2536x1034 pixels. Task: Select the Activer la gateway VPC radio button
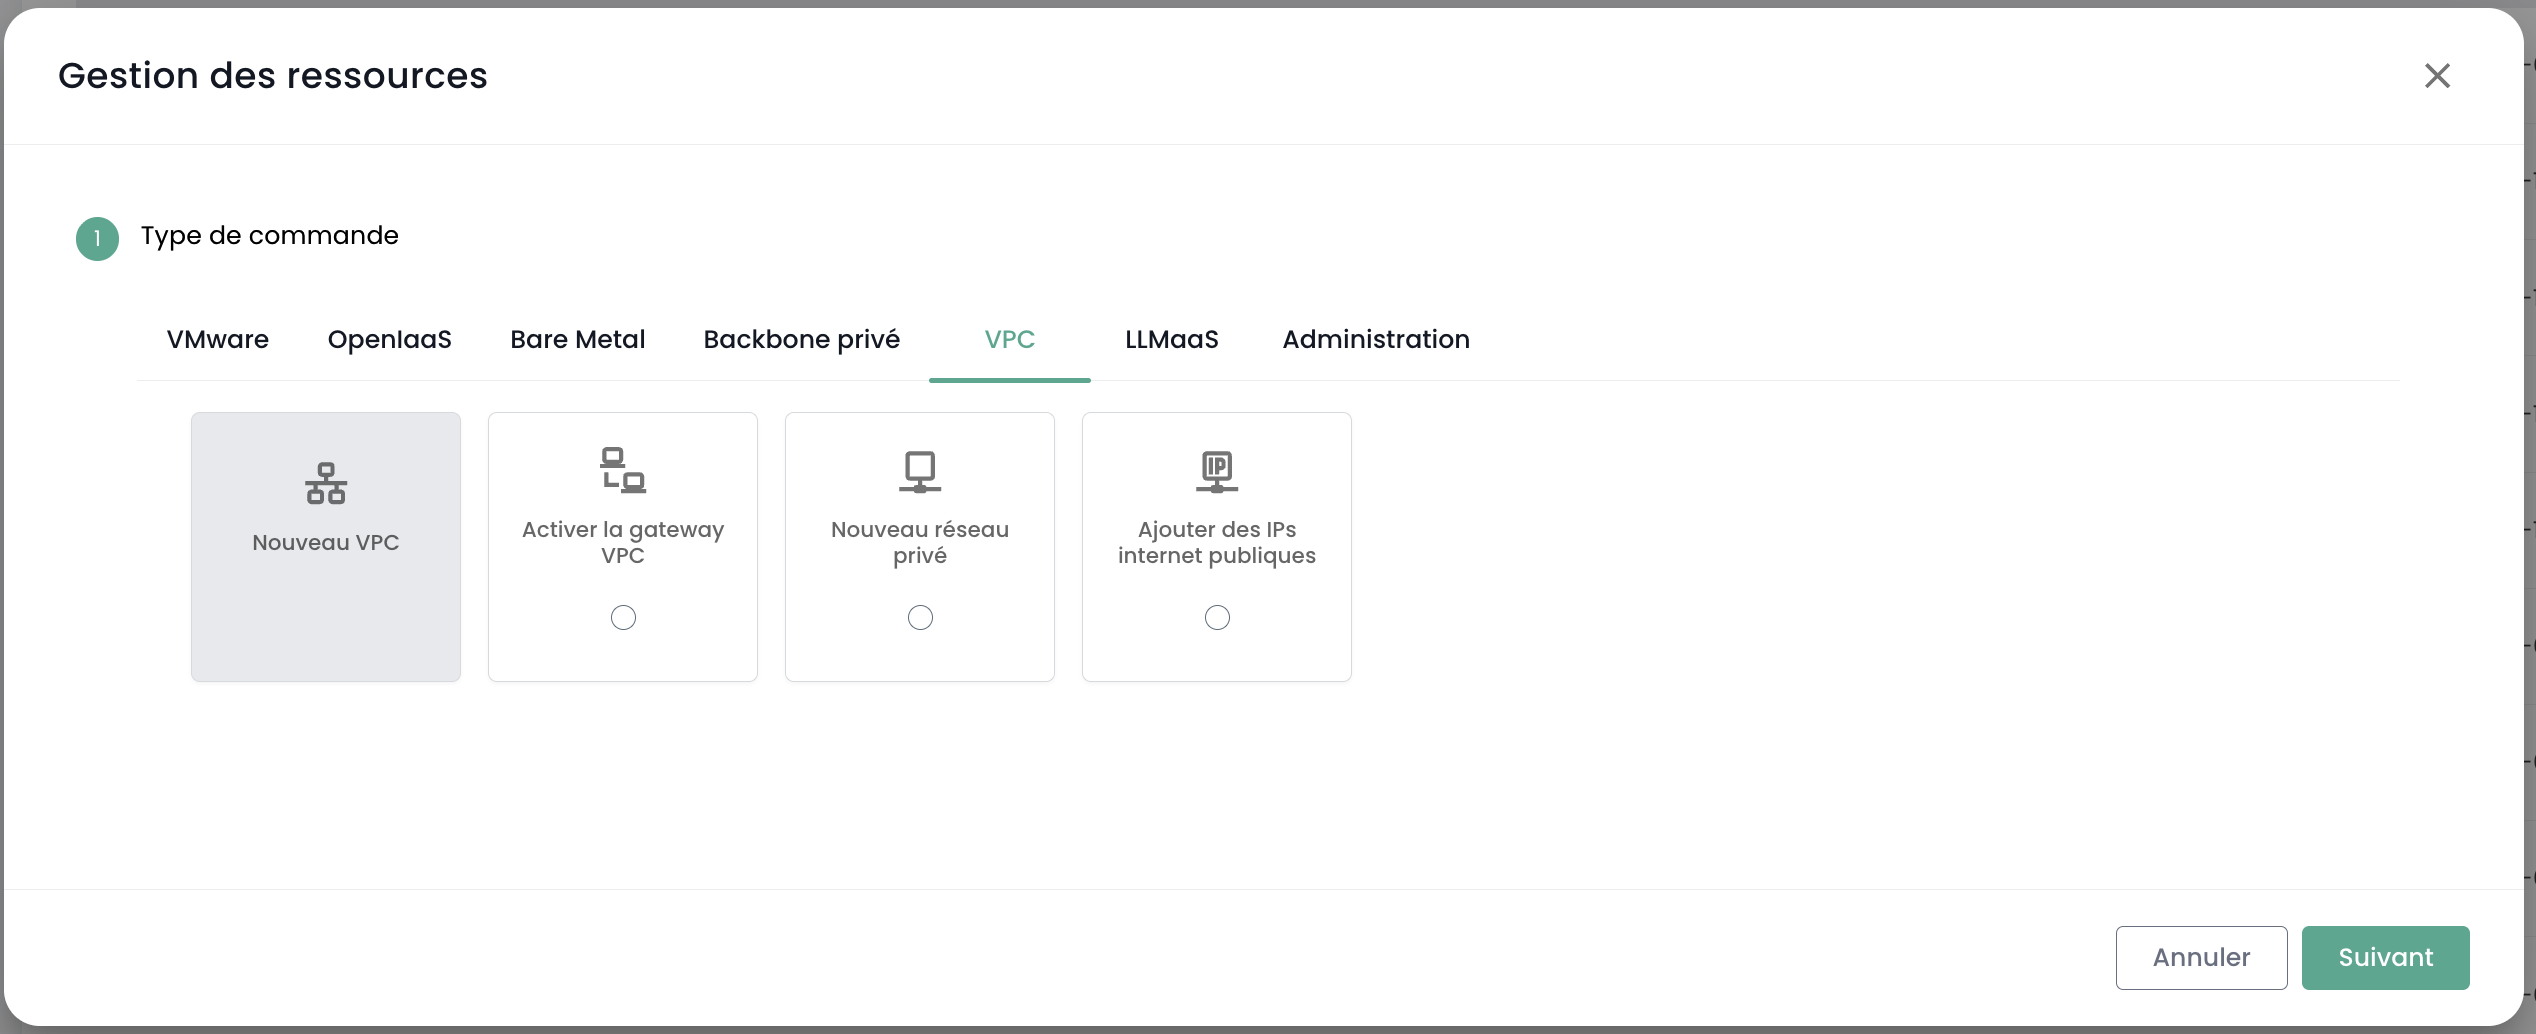(x=623, y=618)
